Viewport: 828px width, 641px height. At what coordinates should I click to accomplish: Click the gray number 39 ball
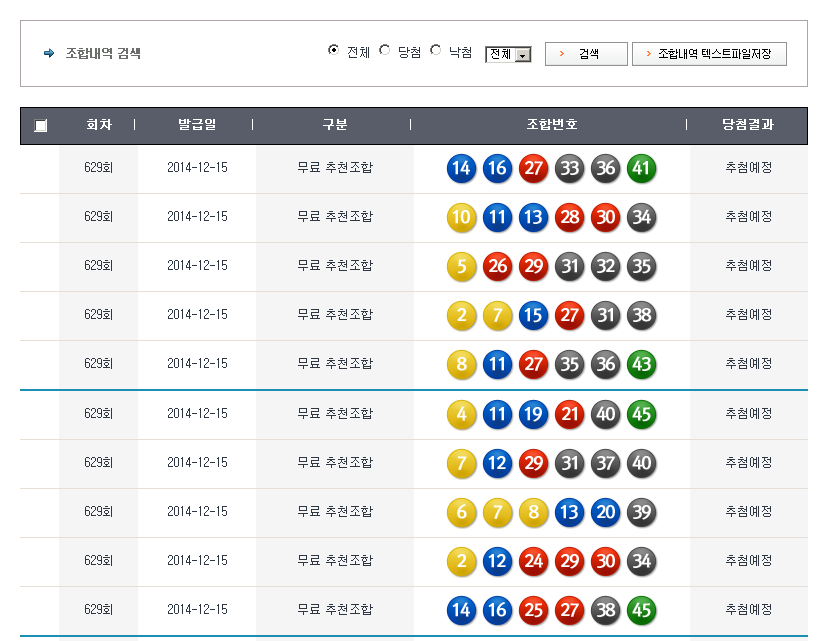641,511
